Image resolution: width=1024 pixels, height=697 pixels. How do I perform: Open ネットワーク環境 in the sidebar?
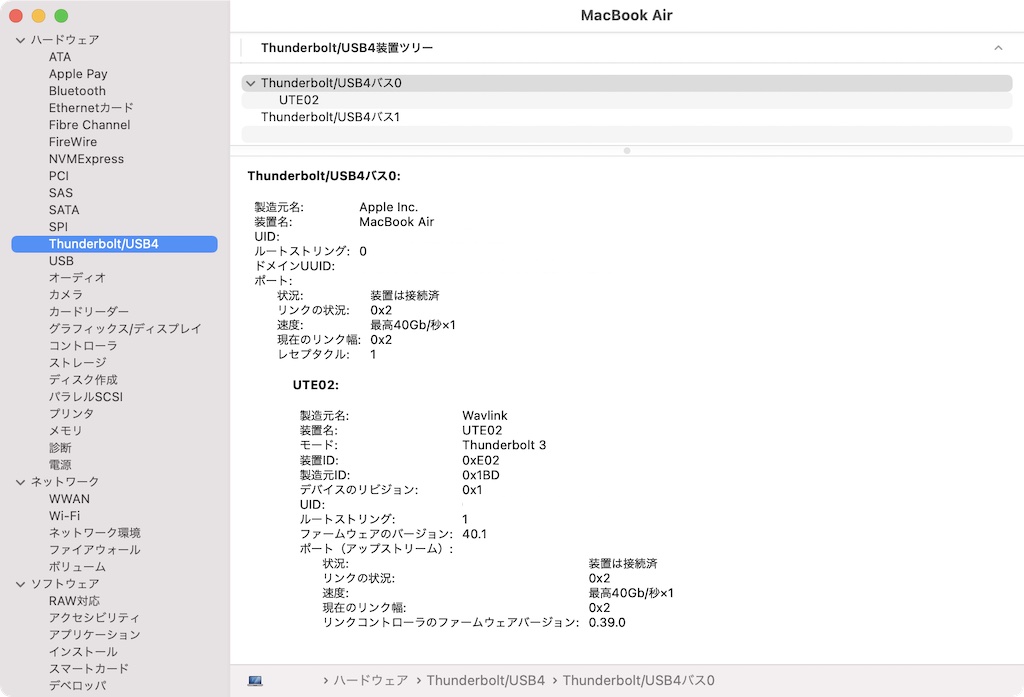pos(95,532)
